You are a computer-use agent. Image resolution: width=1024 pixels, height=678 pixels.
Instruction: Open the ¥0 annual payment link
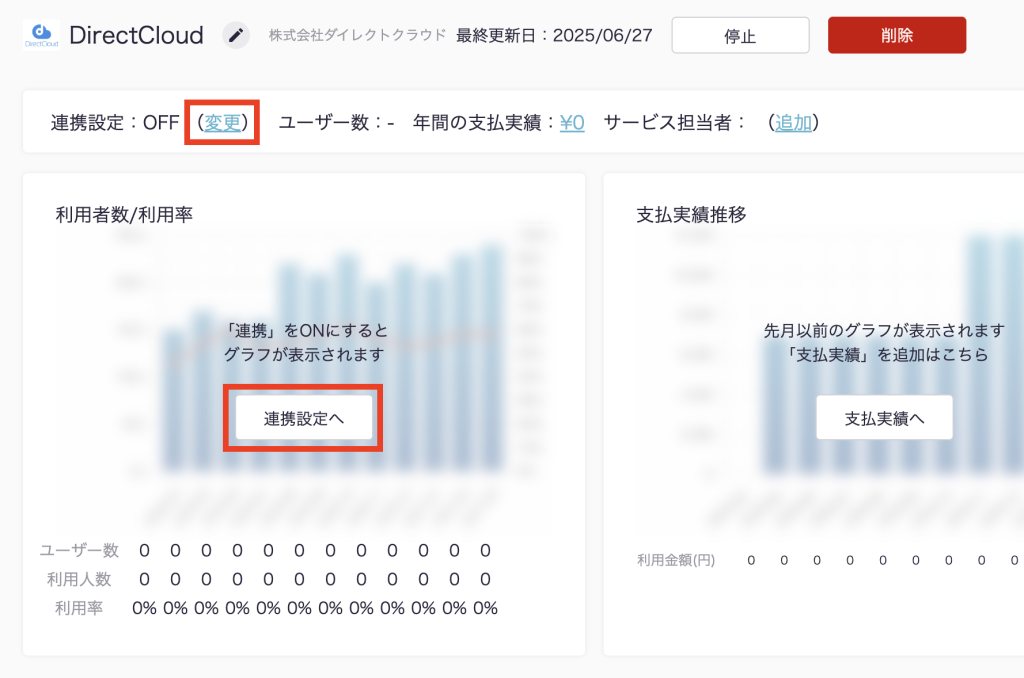click(572, 123)
